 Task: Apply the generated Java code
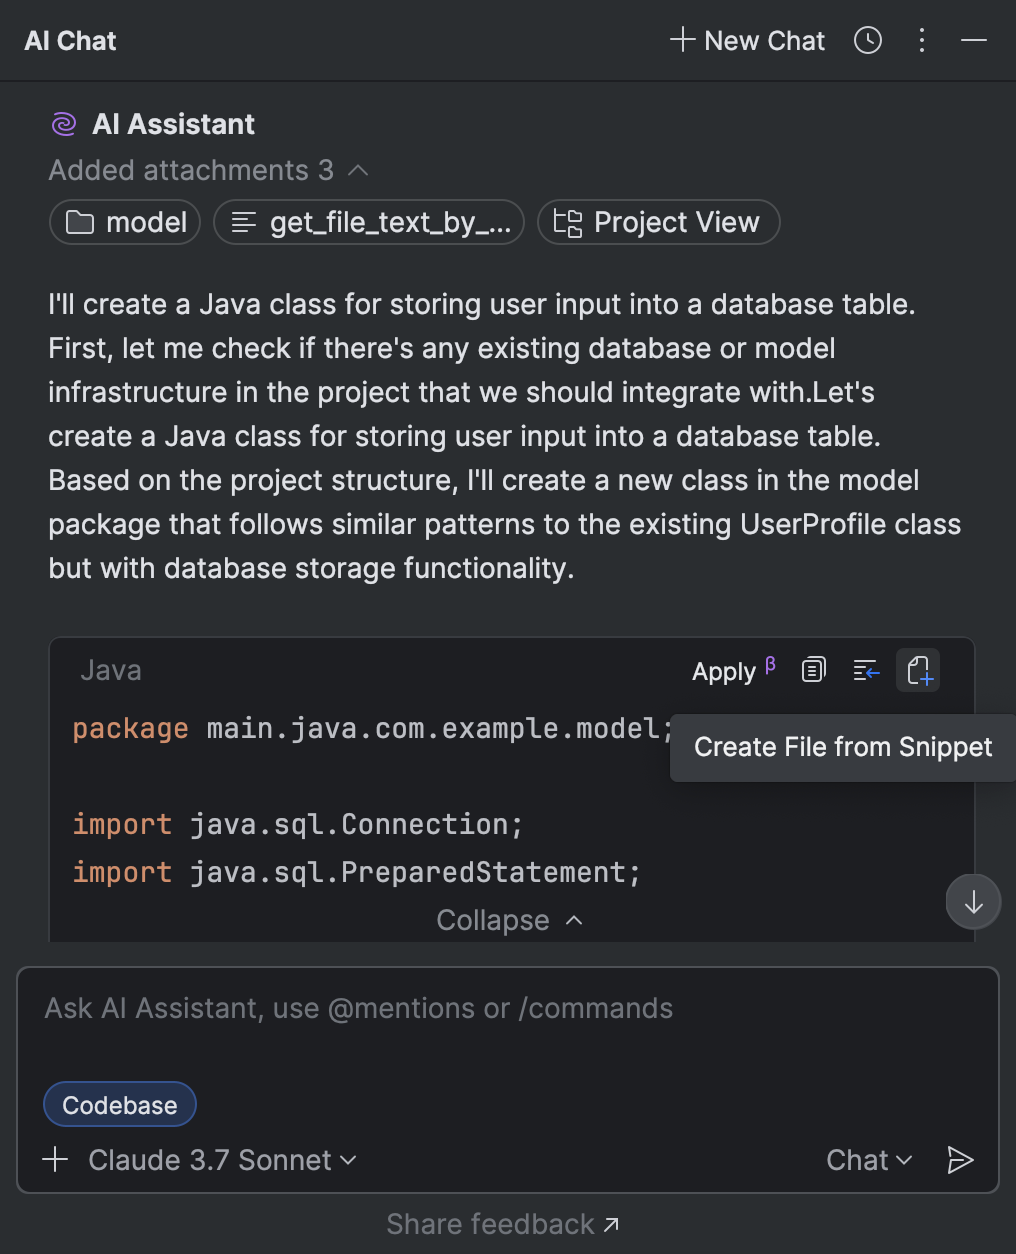click(x=723, y=671)
